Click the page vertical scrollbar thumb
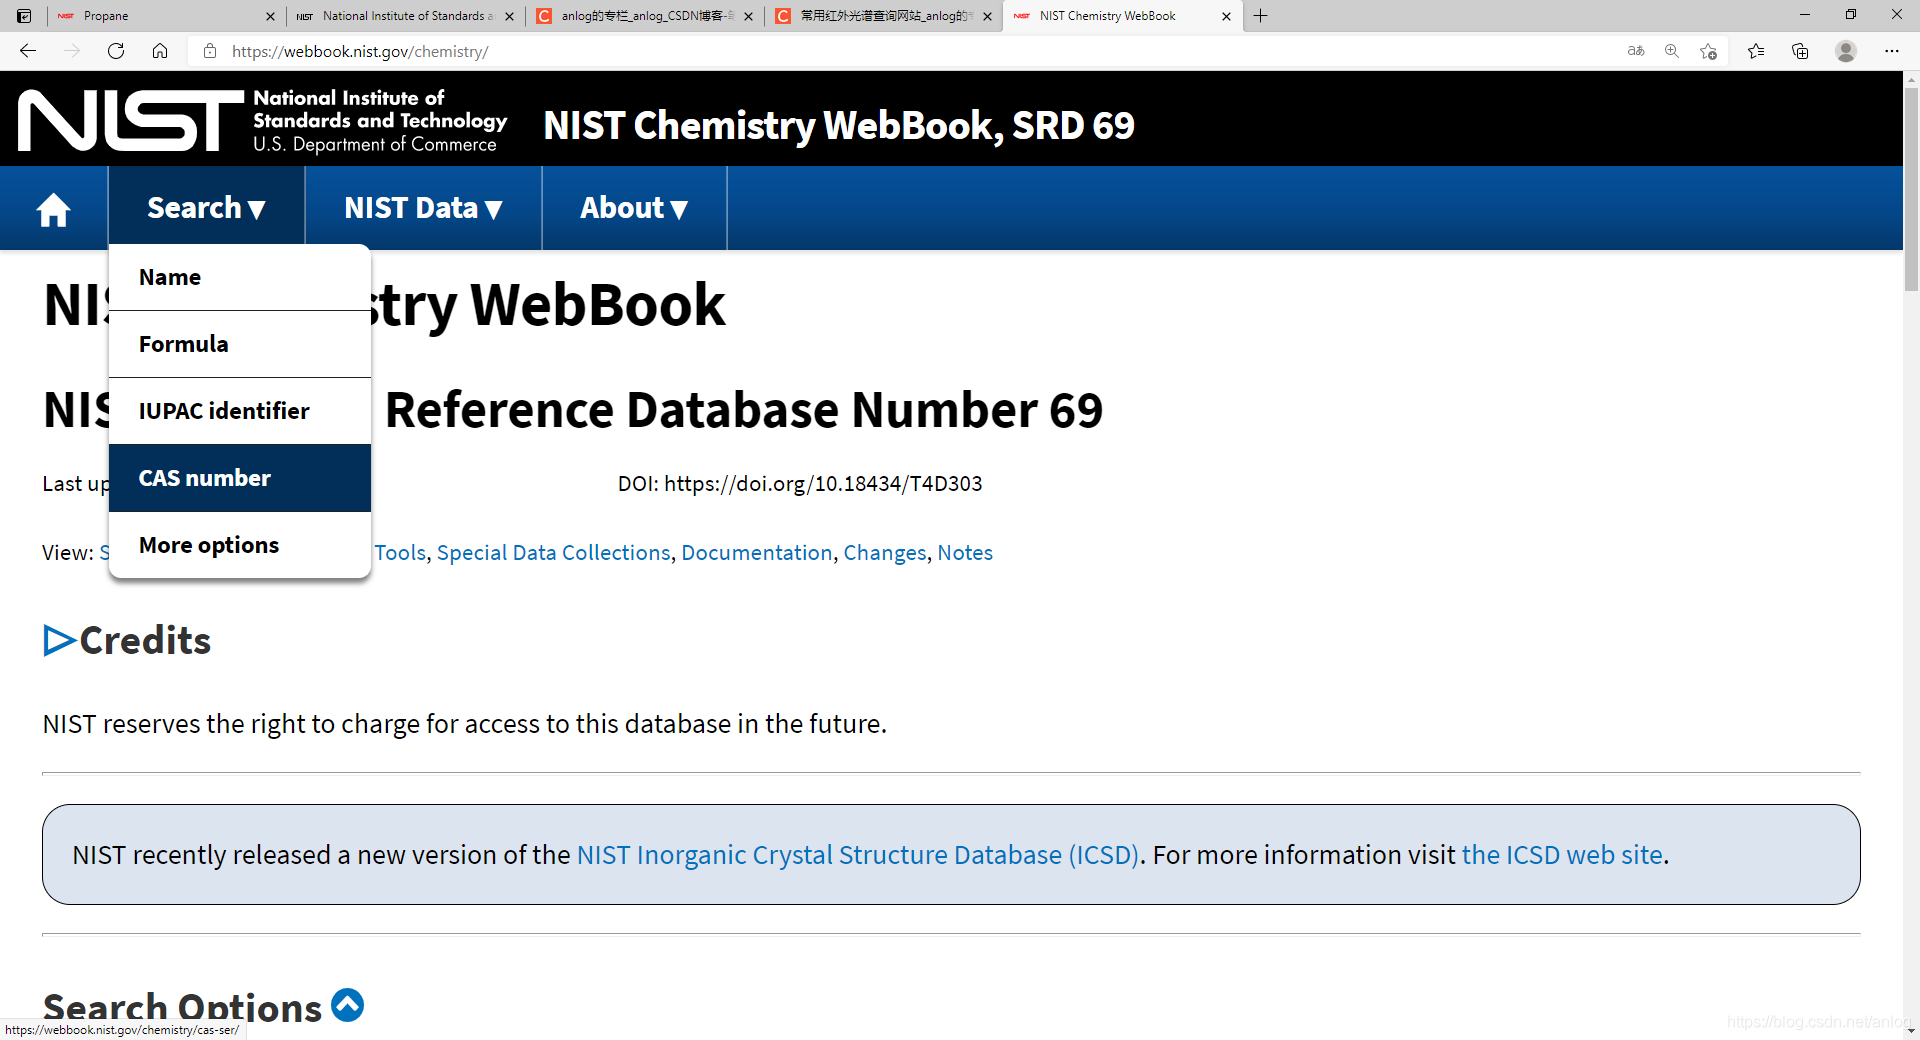This screenshot has width=1920, height=1040. (1911, 190)
